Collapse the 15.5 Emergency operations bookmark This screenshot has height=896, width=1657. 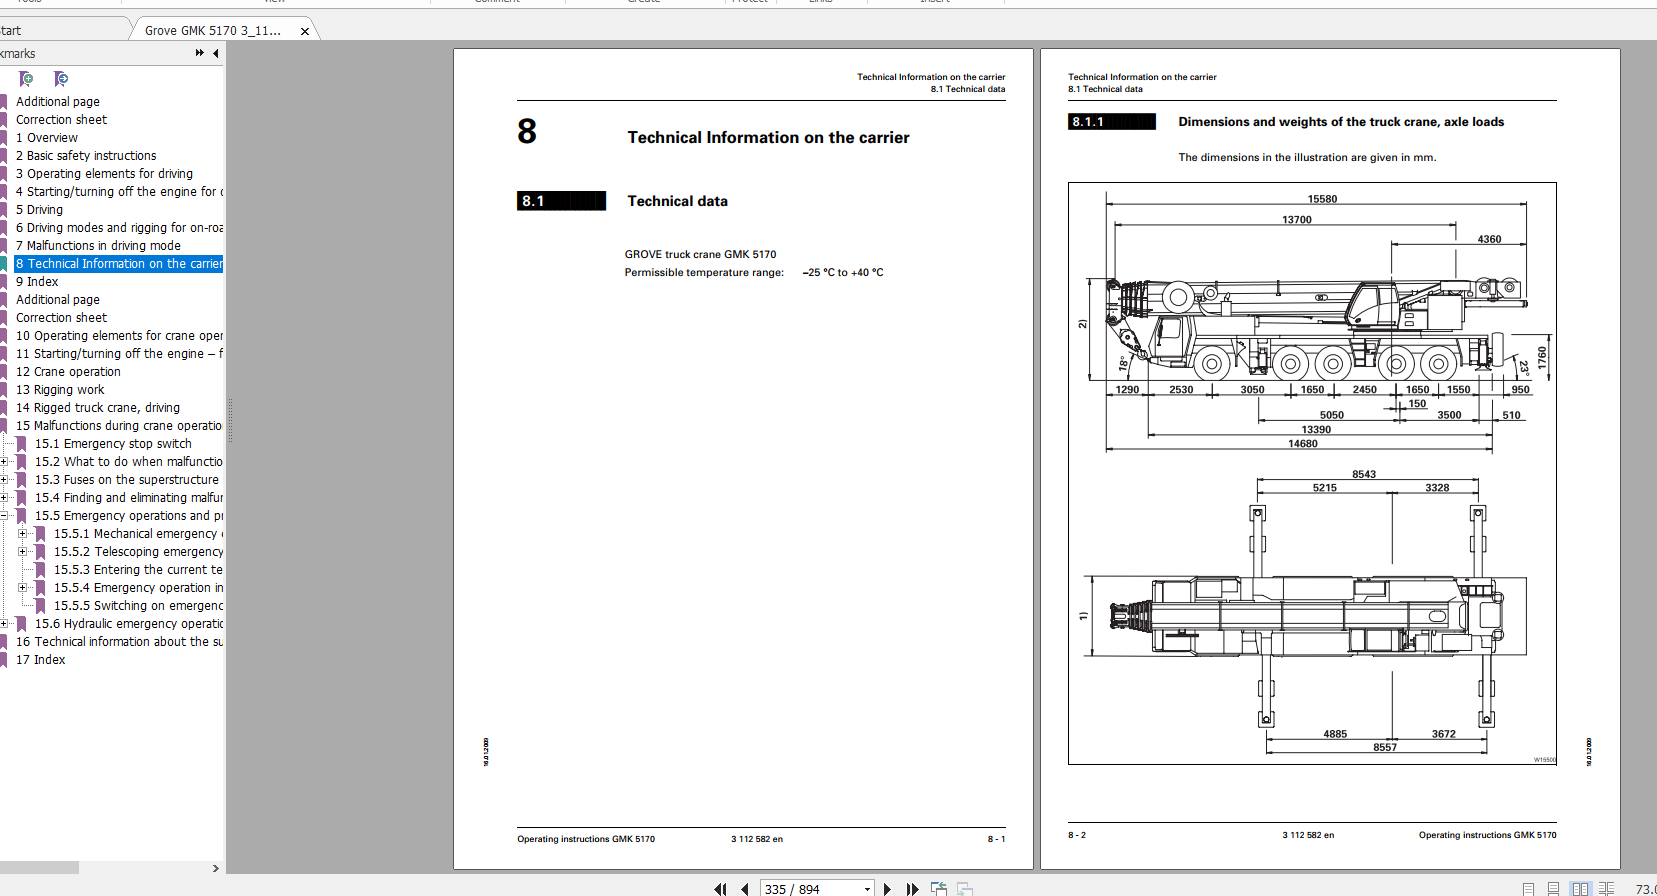[4, 516]
